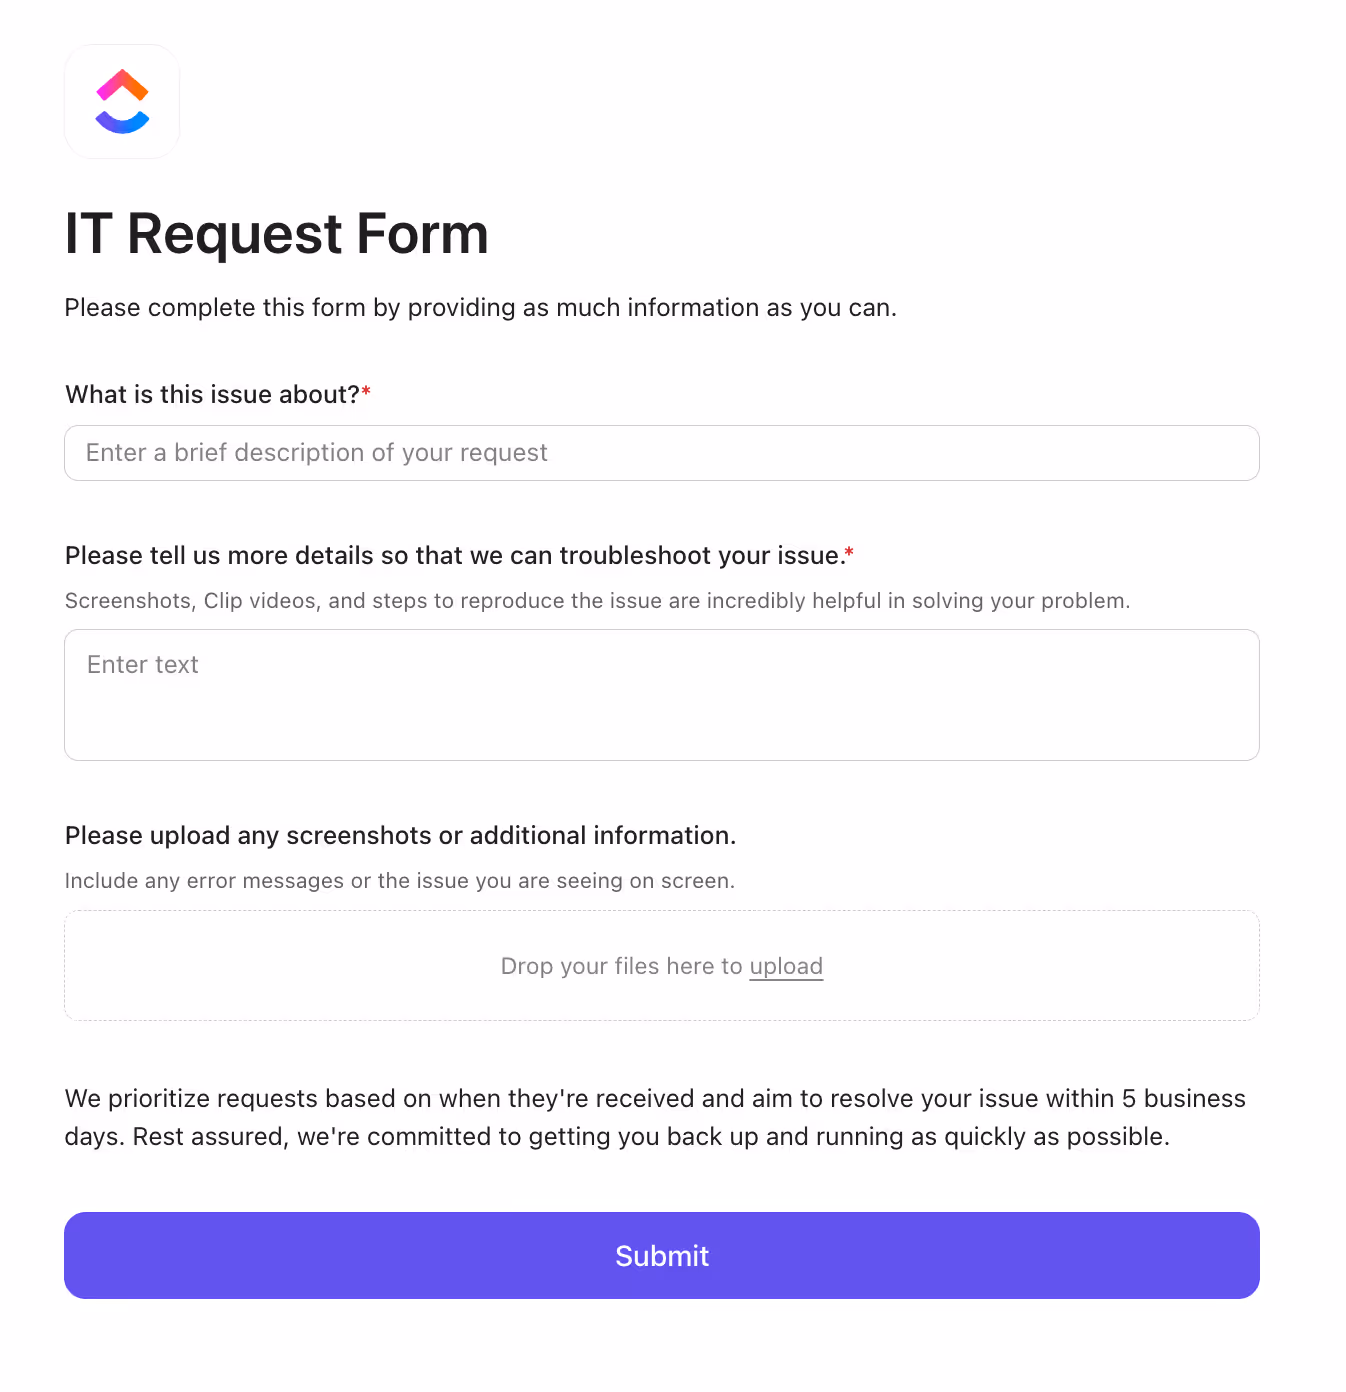
Task: Focus the 'Enter text' details textarea
Action: pyautogui.click(x=661, y=694)
